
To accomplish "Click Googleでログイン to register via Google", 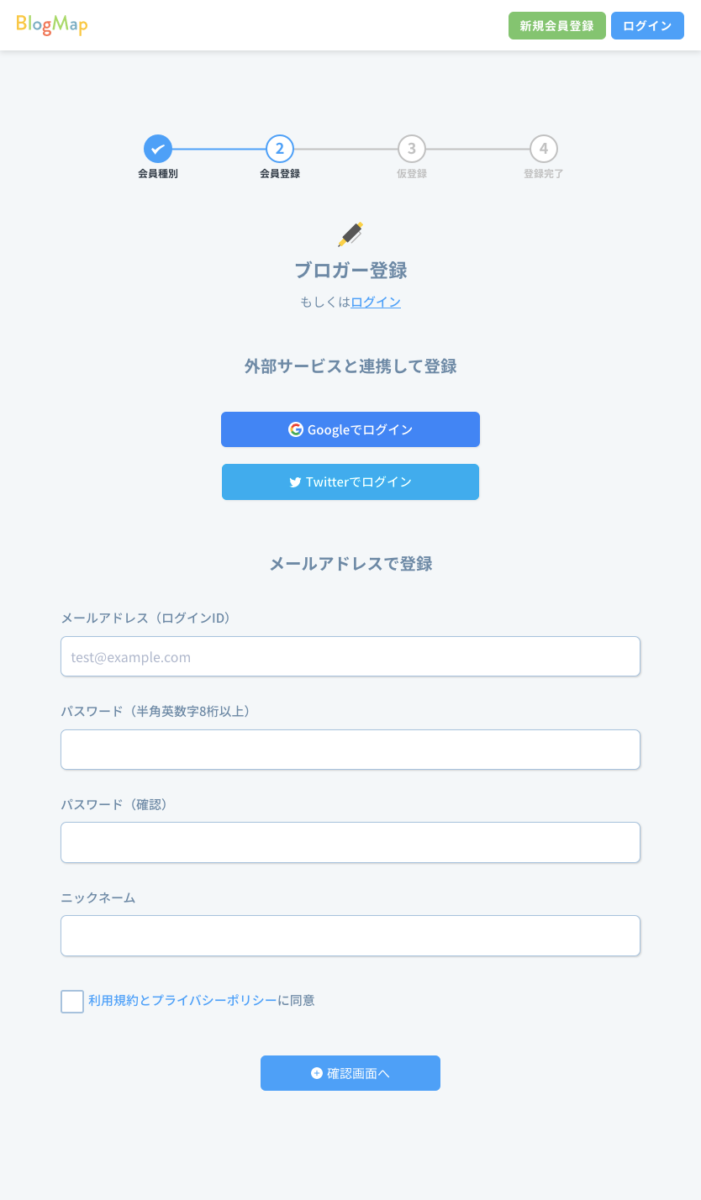I will coord(350,429).
